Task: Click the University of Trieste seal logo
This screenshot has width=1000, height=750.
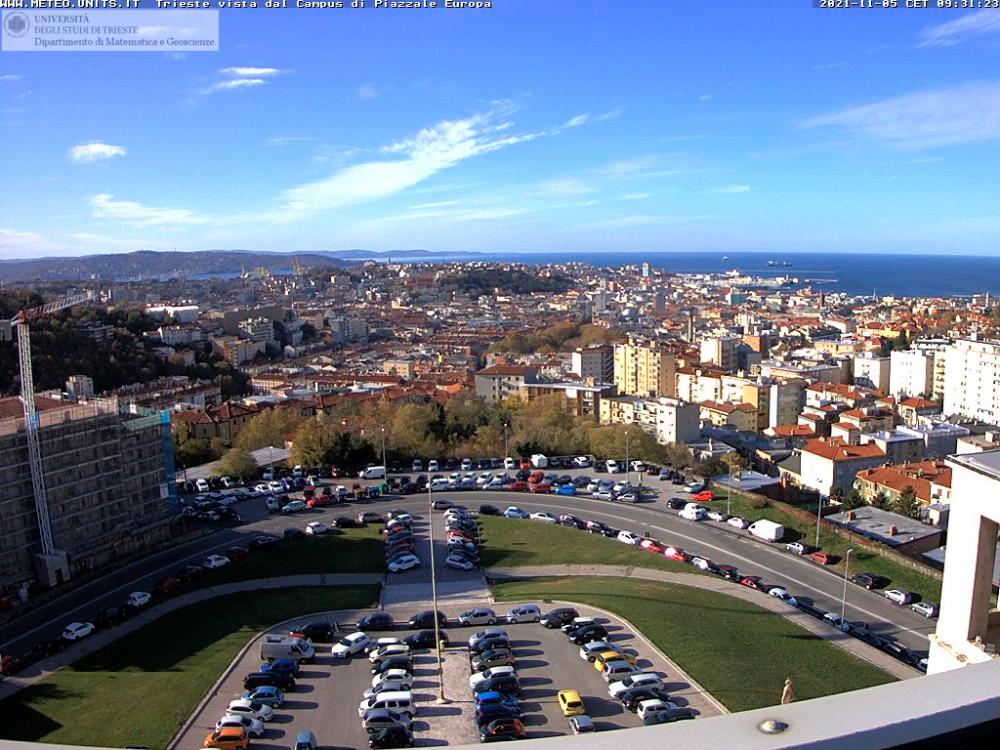Action: [x=17, y=26]
